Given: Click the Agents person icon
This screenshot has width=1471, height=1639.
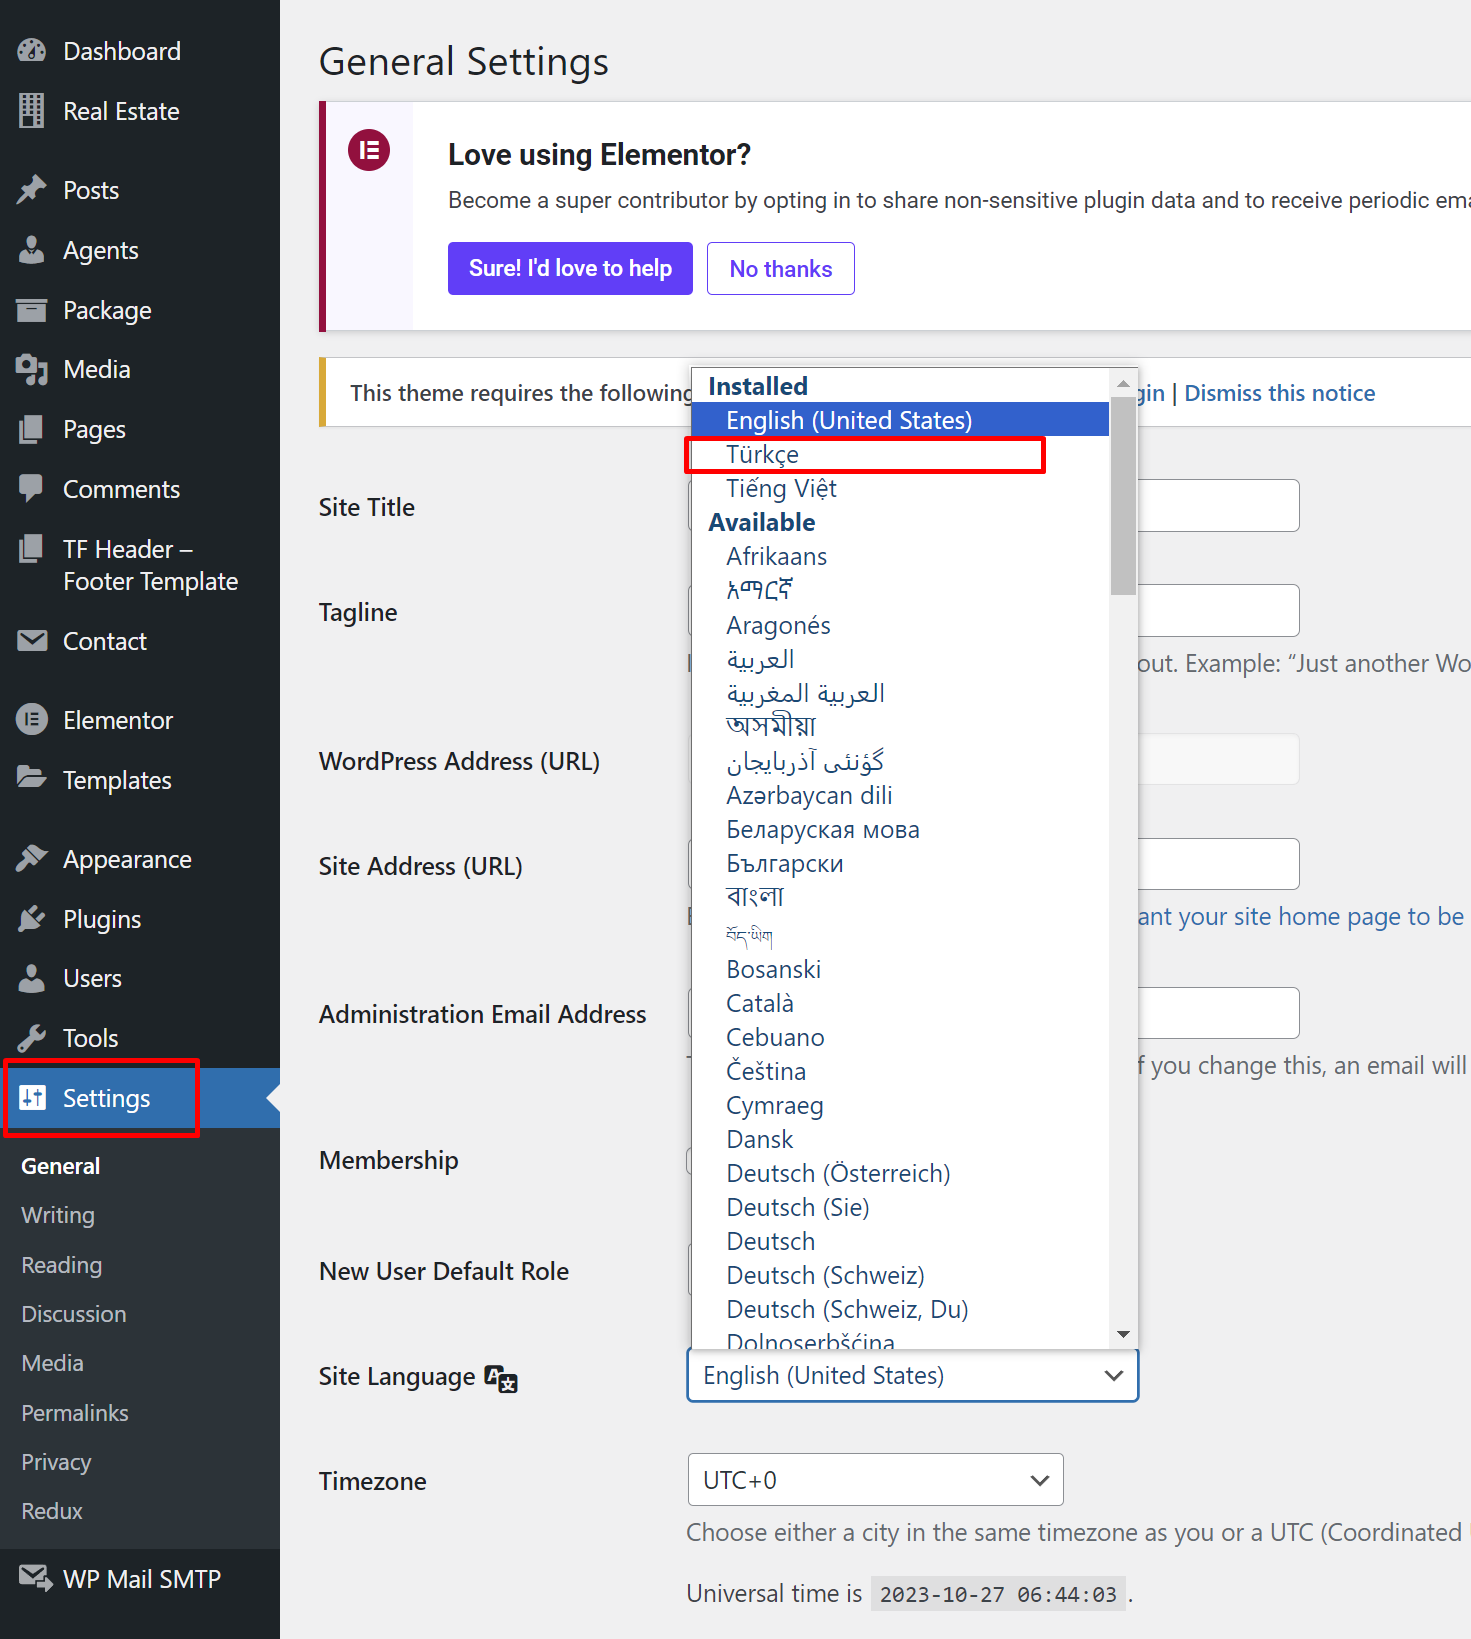Looking at the screenshot, I should 32,250.
